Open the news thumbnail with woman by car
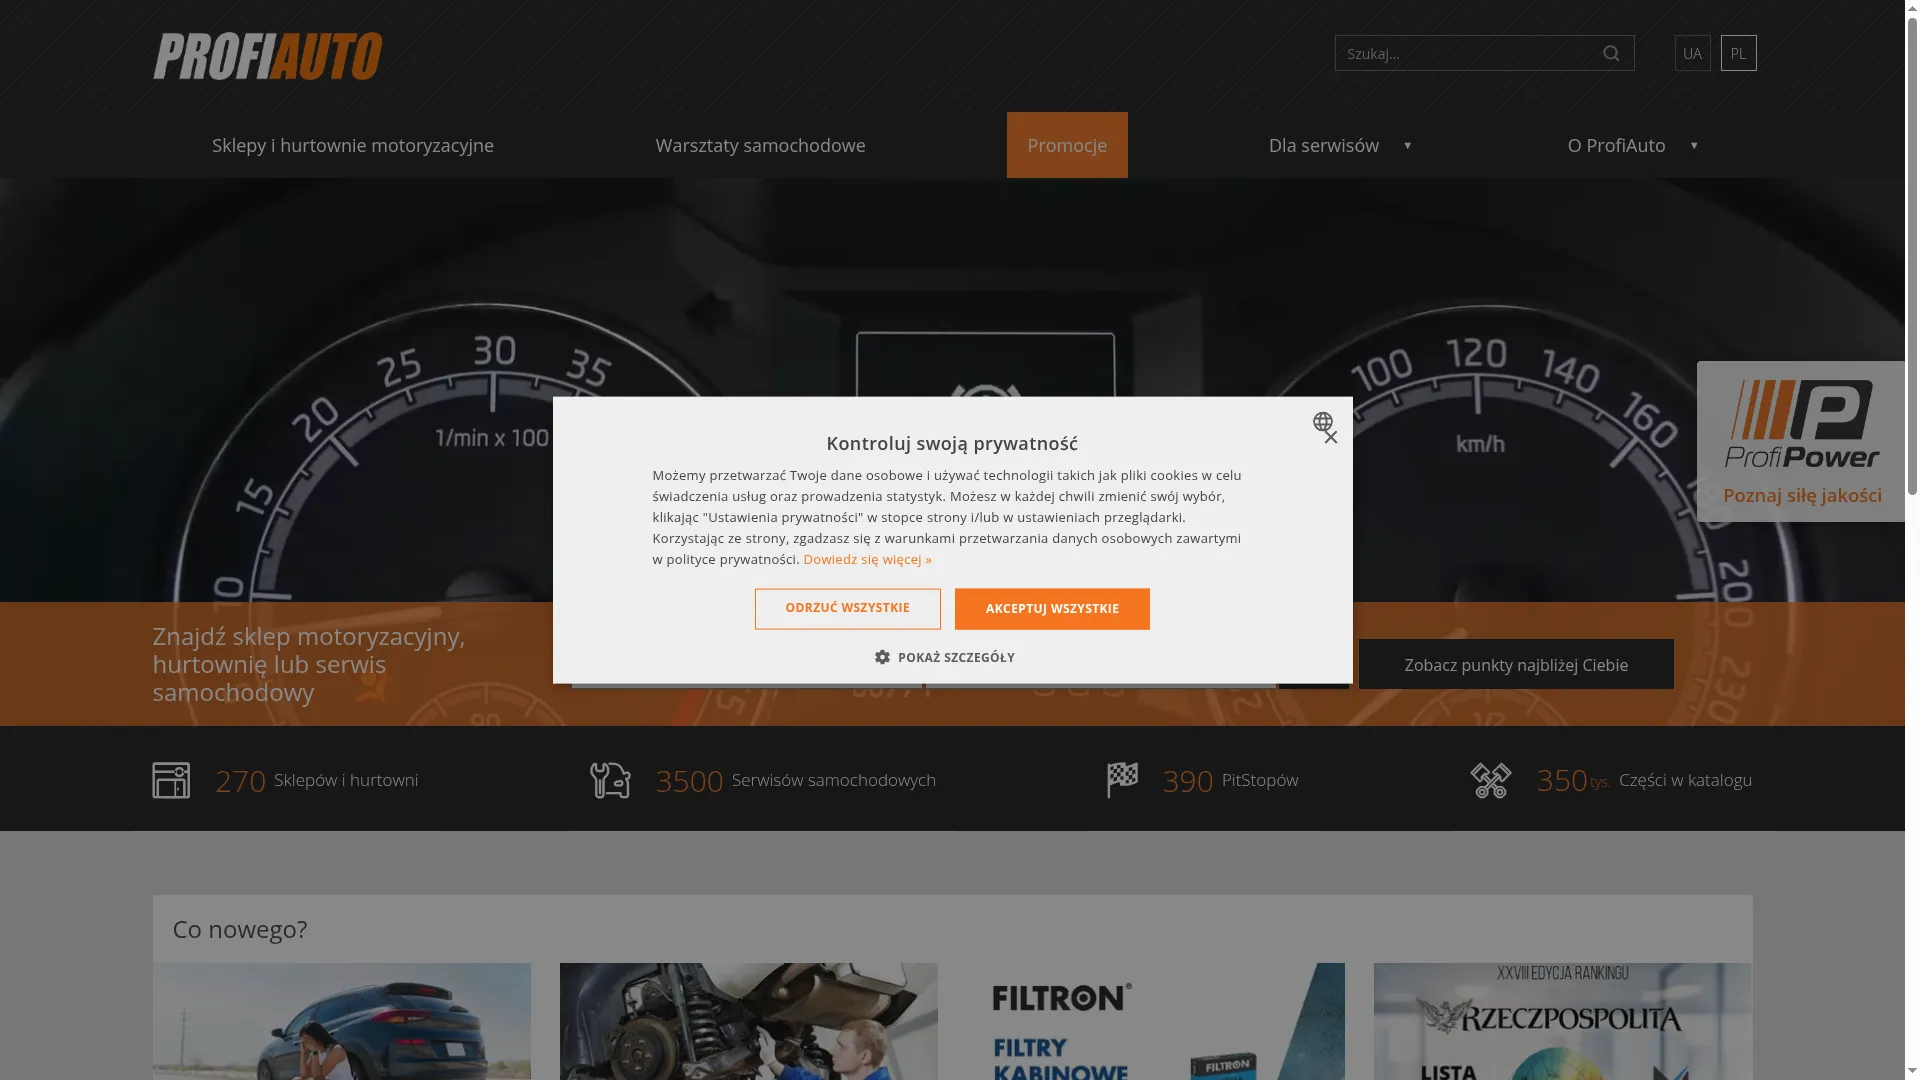The height and width of the screenshot is (1080, 1920). (341, 1021)
